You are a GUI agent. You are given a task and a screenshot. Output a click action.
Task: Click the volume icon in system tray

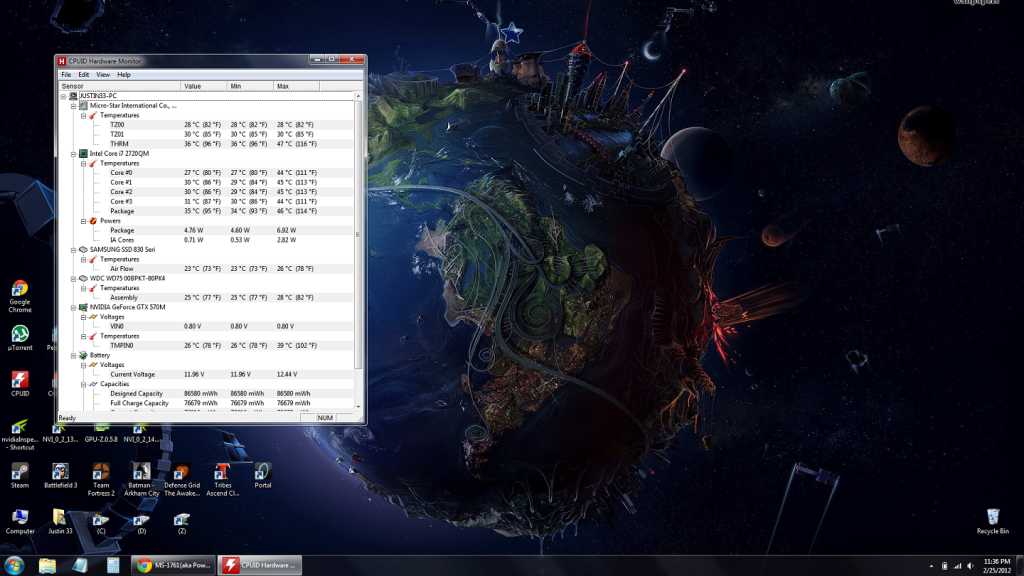pos(970,566)
